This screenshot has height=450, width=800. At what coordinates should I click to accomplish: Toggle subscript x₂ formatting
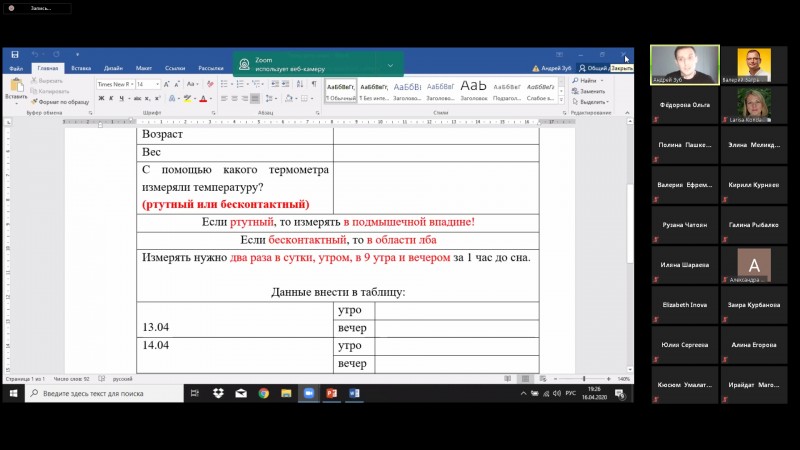[x=147, y=98]
